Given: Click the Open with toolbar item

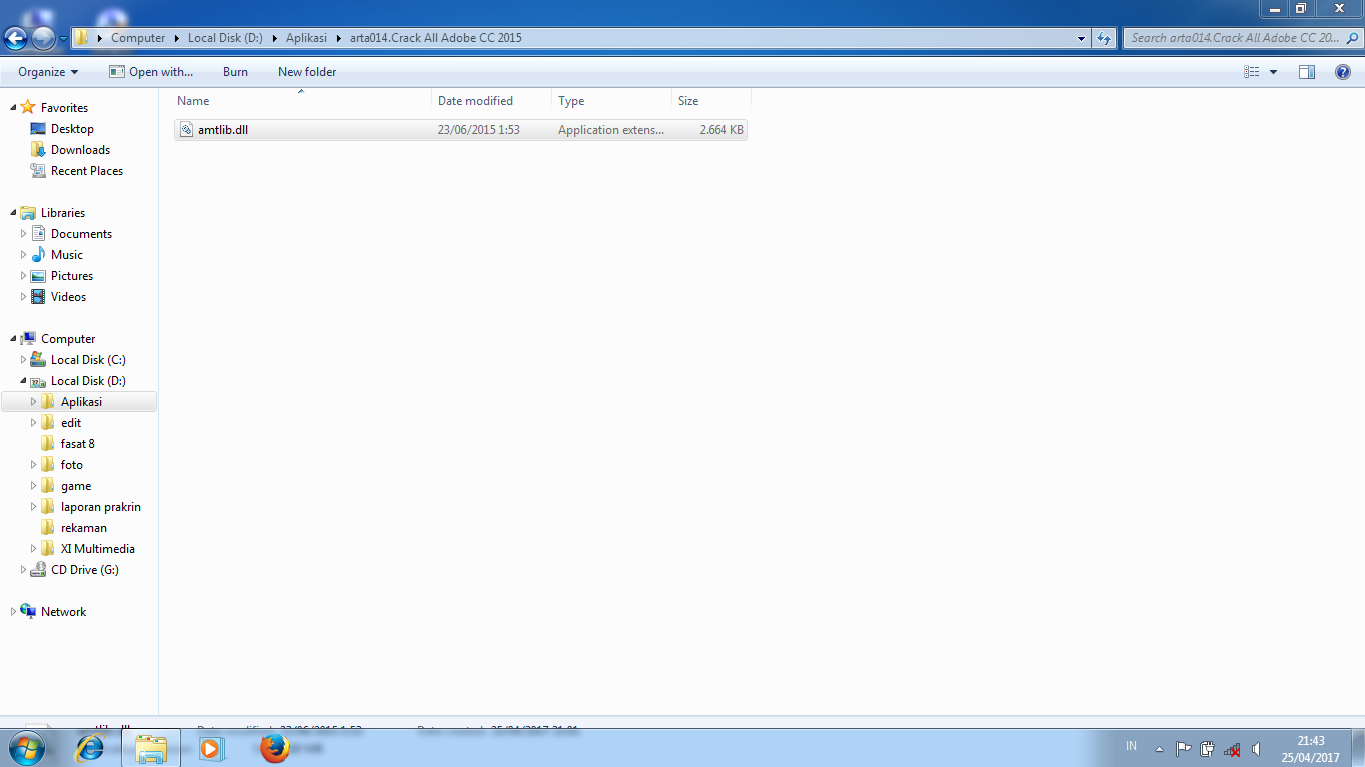Looking at the screenshot, I should [x=151, y=71].
